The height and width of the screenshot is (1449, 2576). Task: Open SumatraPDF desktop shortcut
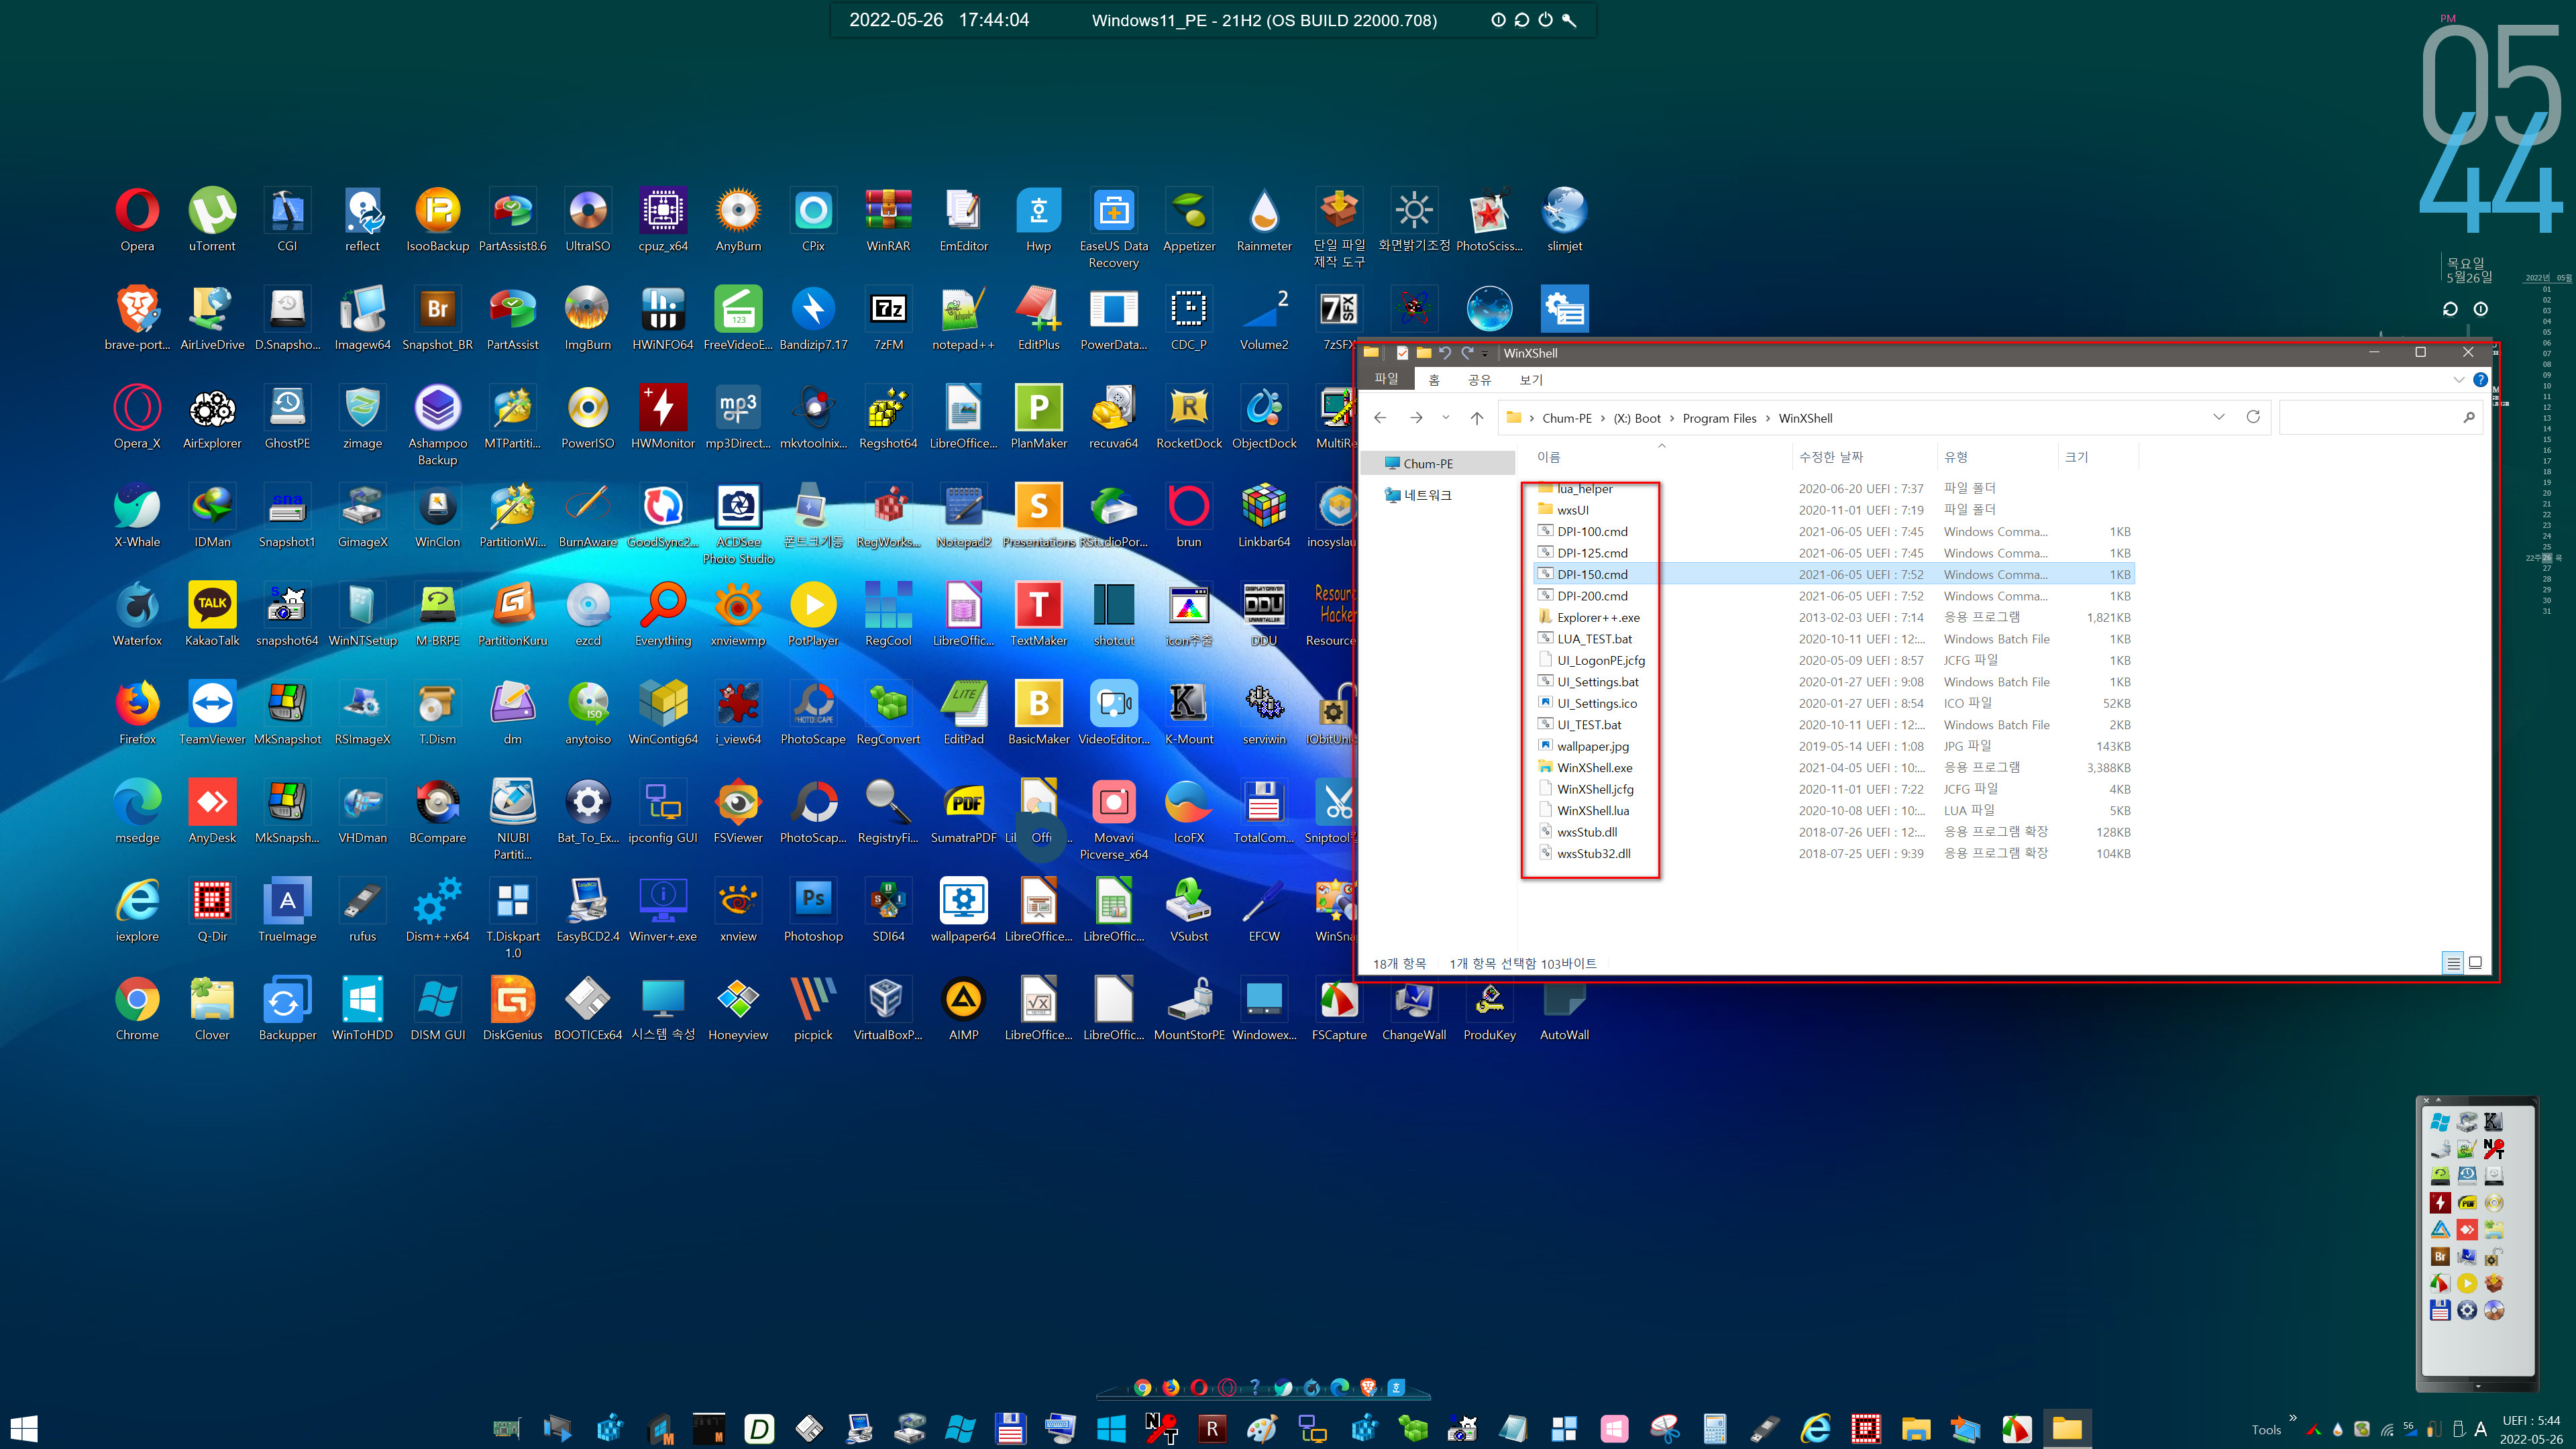963,812
